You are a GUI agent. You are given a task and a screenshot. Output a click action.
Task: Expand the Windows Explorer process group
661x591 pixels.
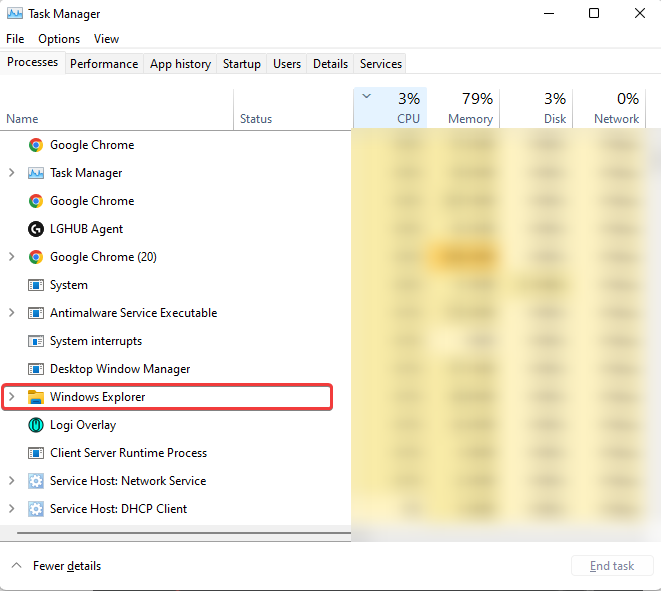(11, 397)
